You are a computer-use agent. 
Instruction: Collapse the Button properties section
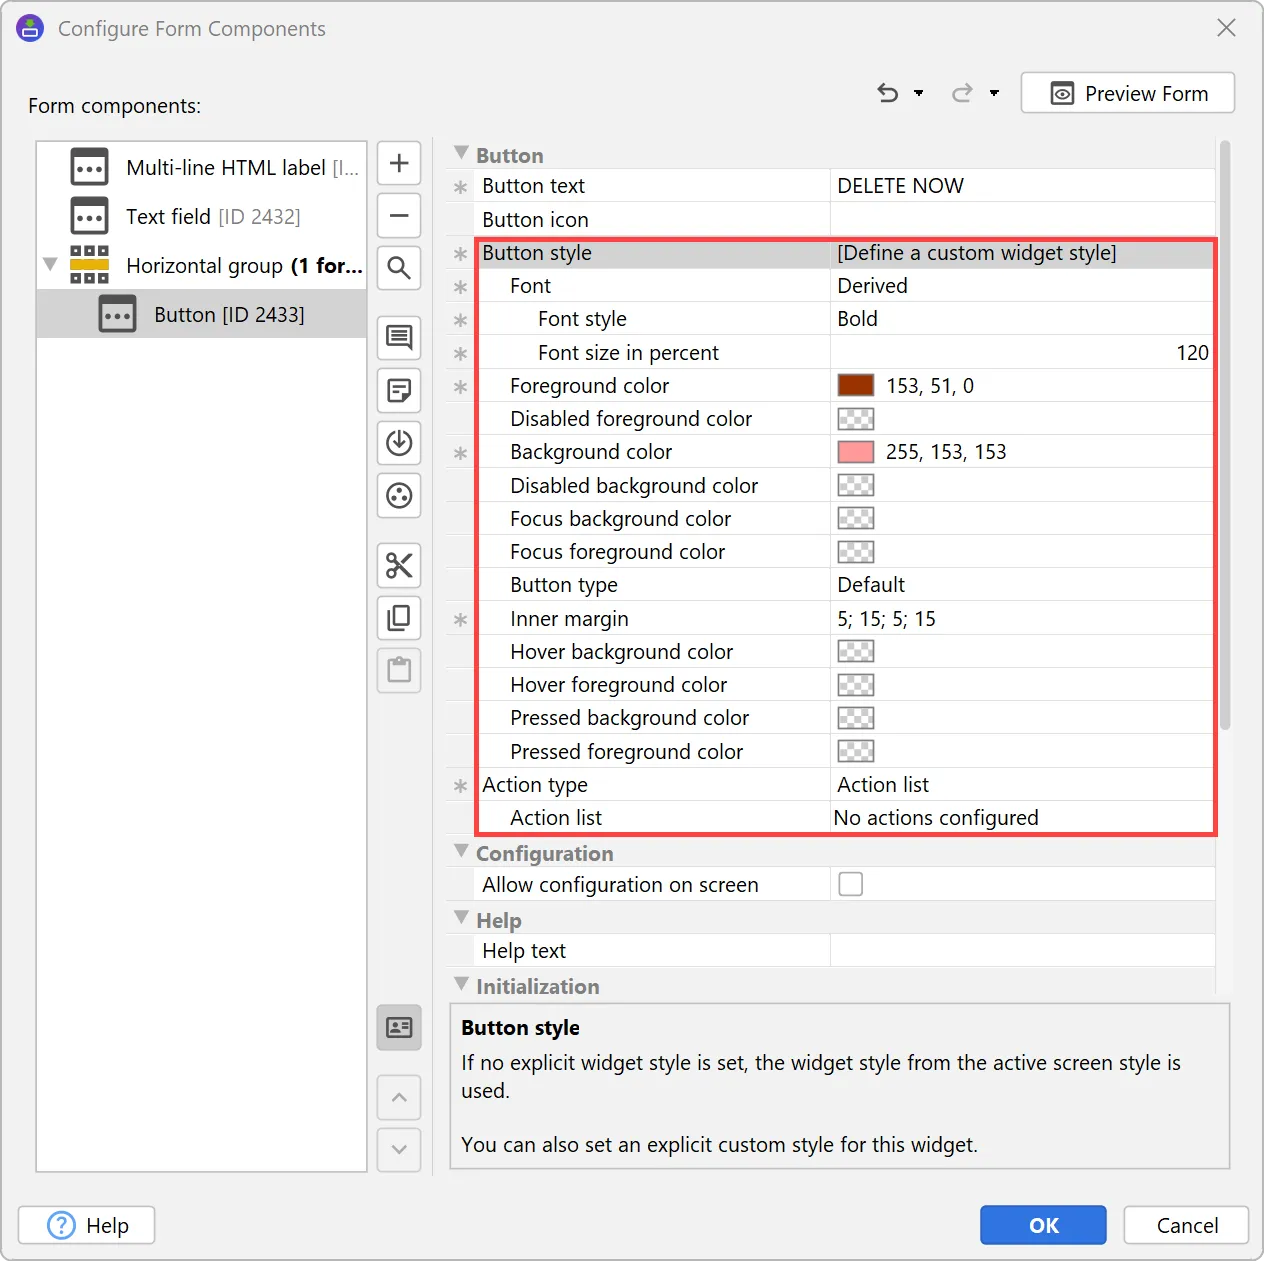click(461, 152)
